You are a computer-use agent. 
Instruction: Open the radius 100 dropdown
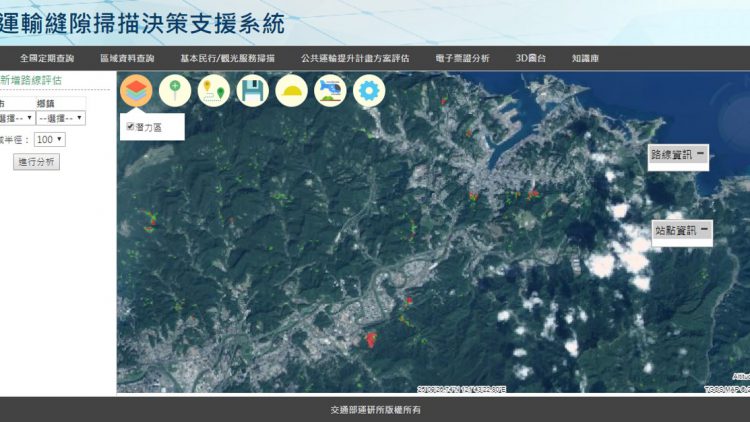tap(49, 139)
